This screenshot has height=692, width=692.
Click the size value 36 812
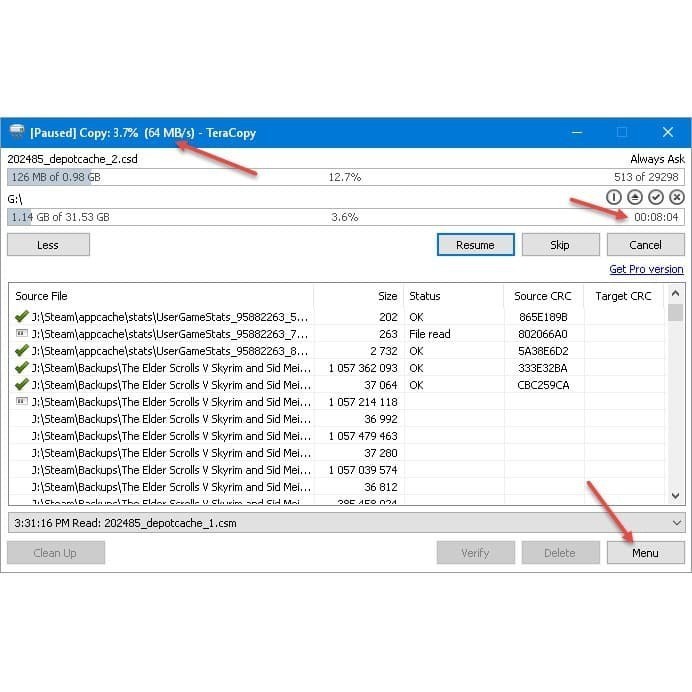click(x=381, y=487)
